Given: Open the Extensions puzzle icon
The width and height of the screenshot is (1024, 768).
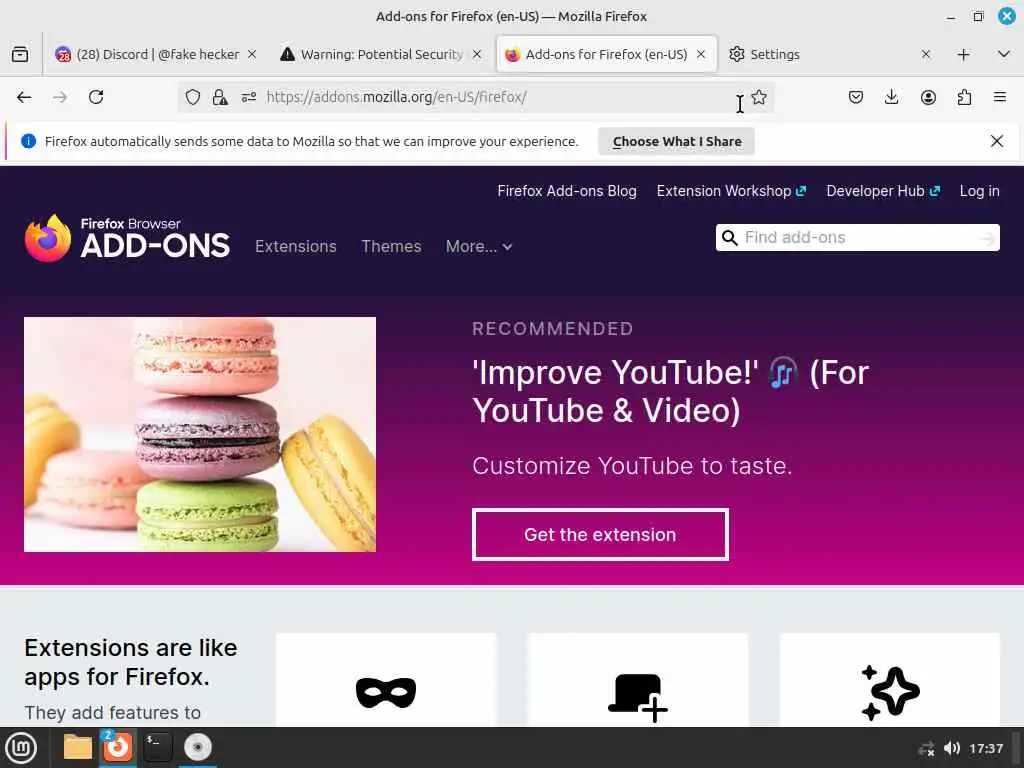Looking at the screenshot, I should click(x=964, y=97).
